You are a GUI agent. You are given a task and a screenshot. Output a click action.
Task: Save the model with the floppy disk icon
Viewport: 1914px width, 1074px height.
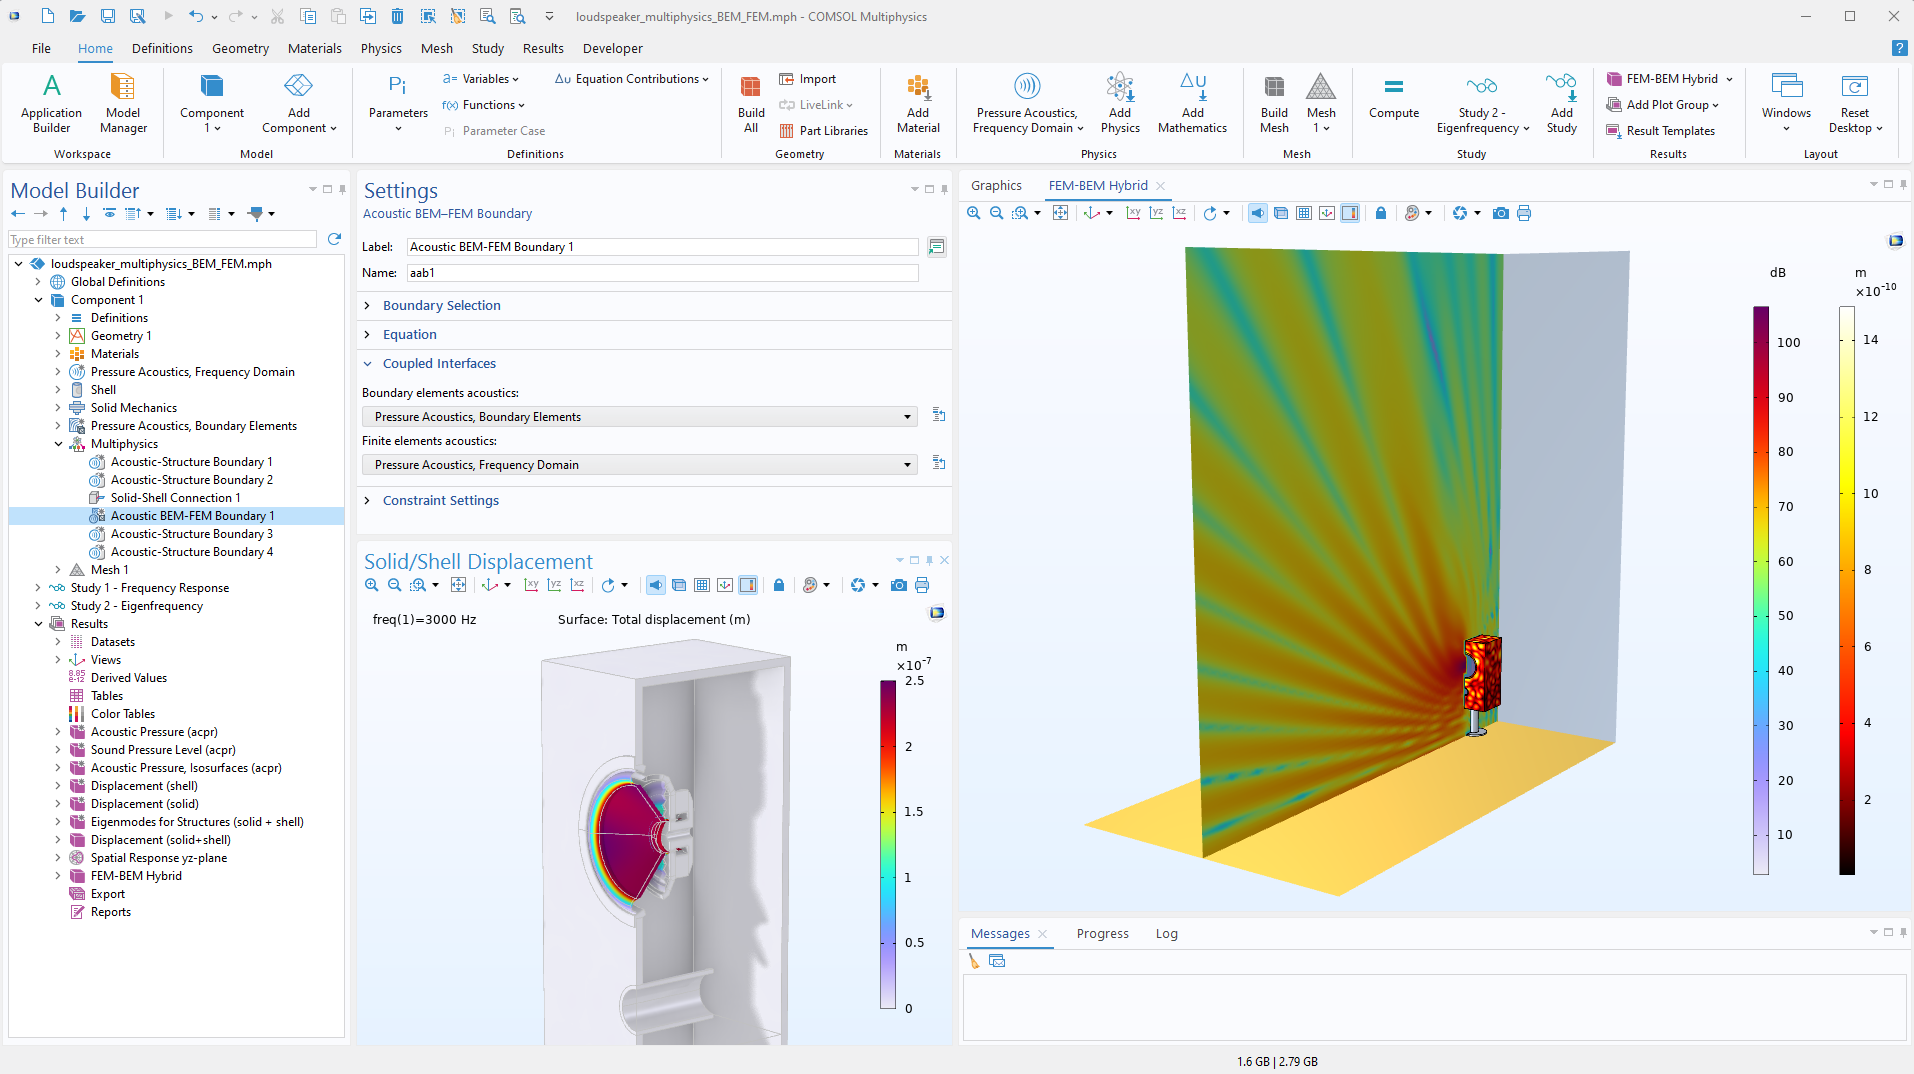tap(107, 16)
